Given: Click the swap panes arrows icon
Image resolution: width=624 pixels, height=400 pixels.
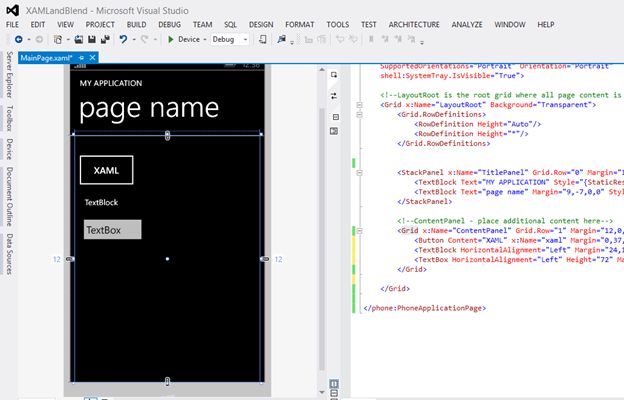Looking at the screenshot, I should click(x=333, y=95).
